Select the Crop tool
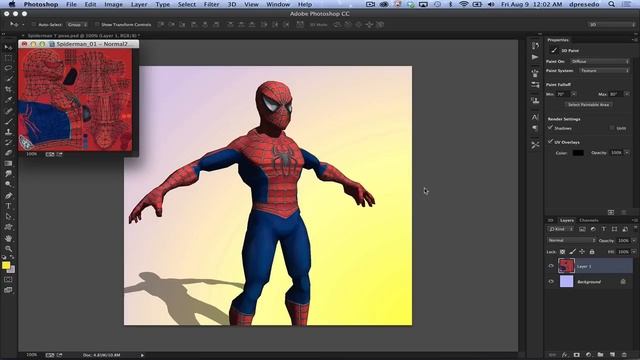This screenshot has width=640, height=360. coord(8,89)
